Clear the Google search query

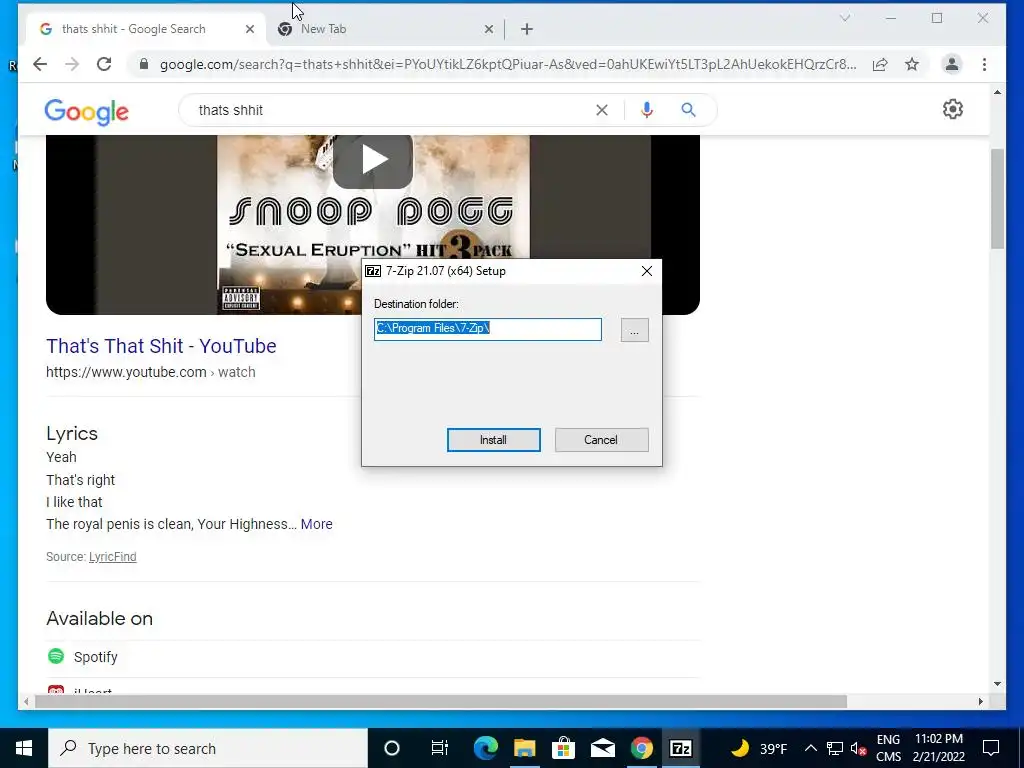pyautogui.click(x=601, y=110)
